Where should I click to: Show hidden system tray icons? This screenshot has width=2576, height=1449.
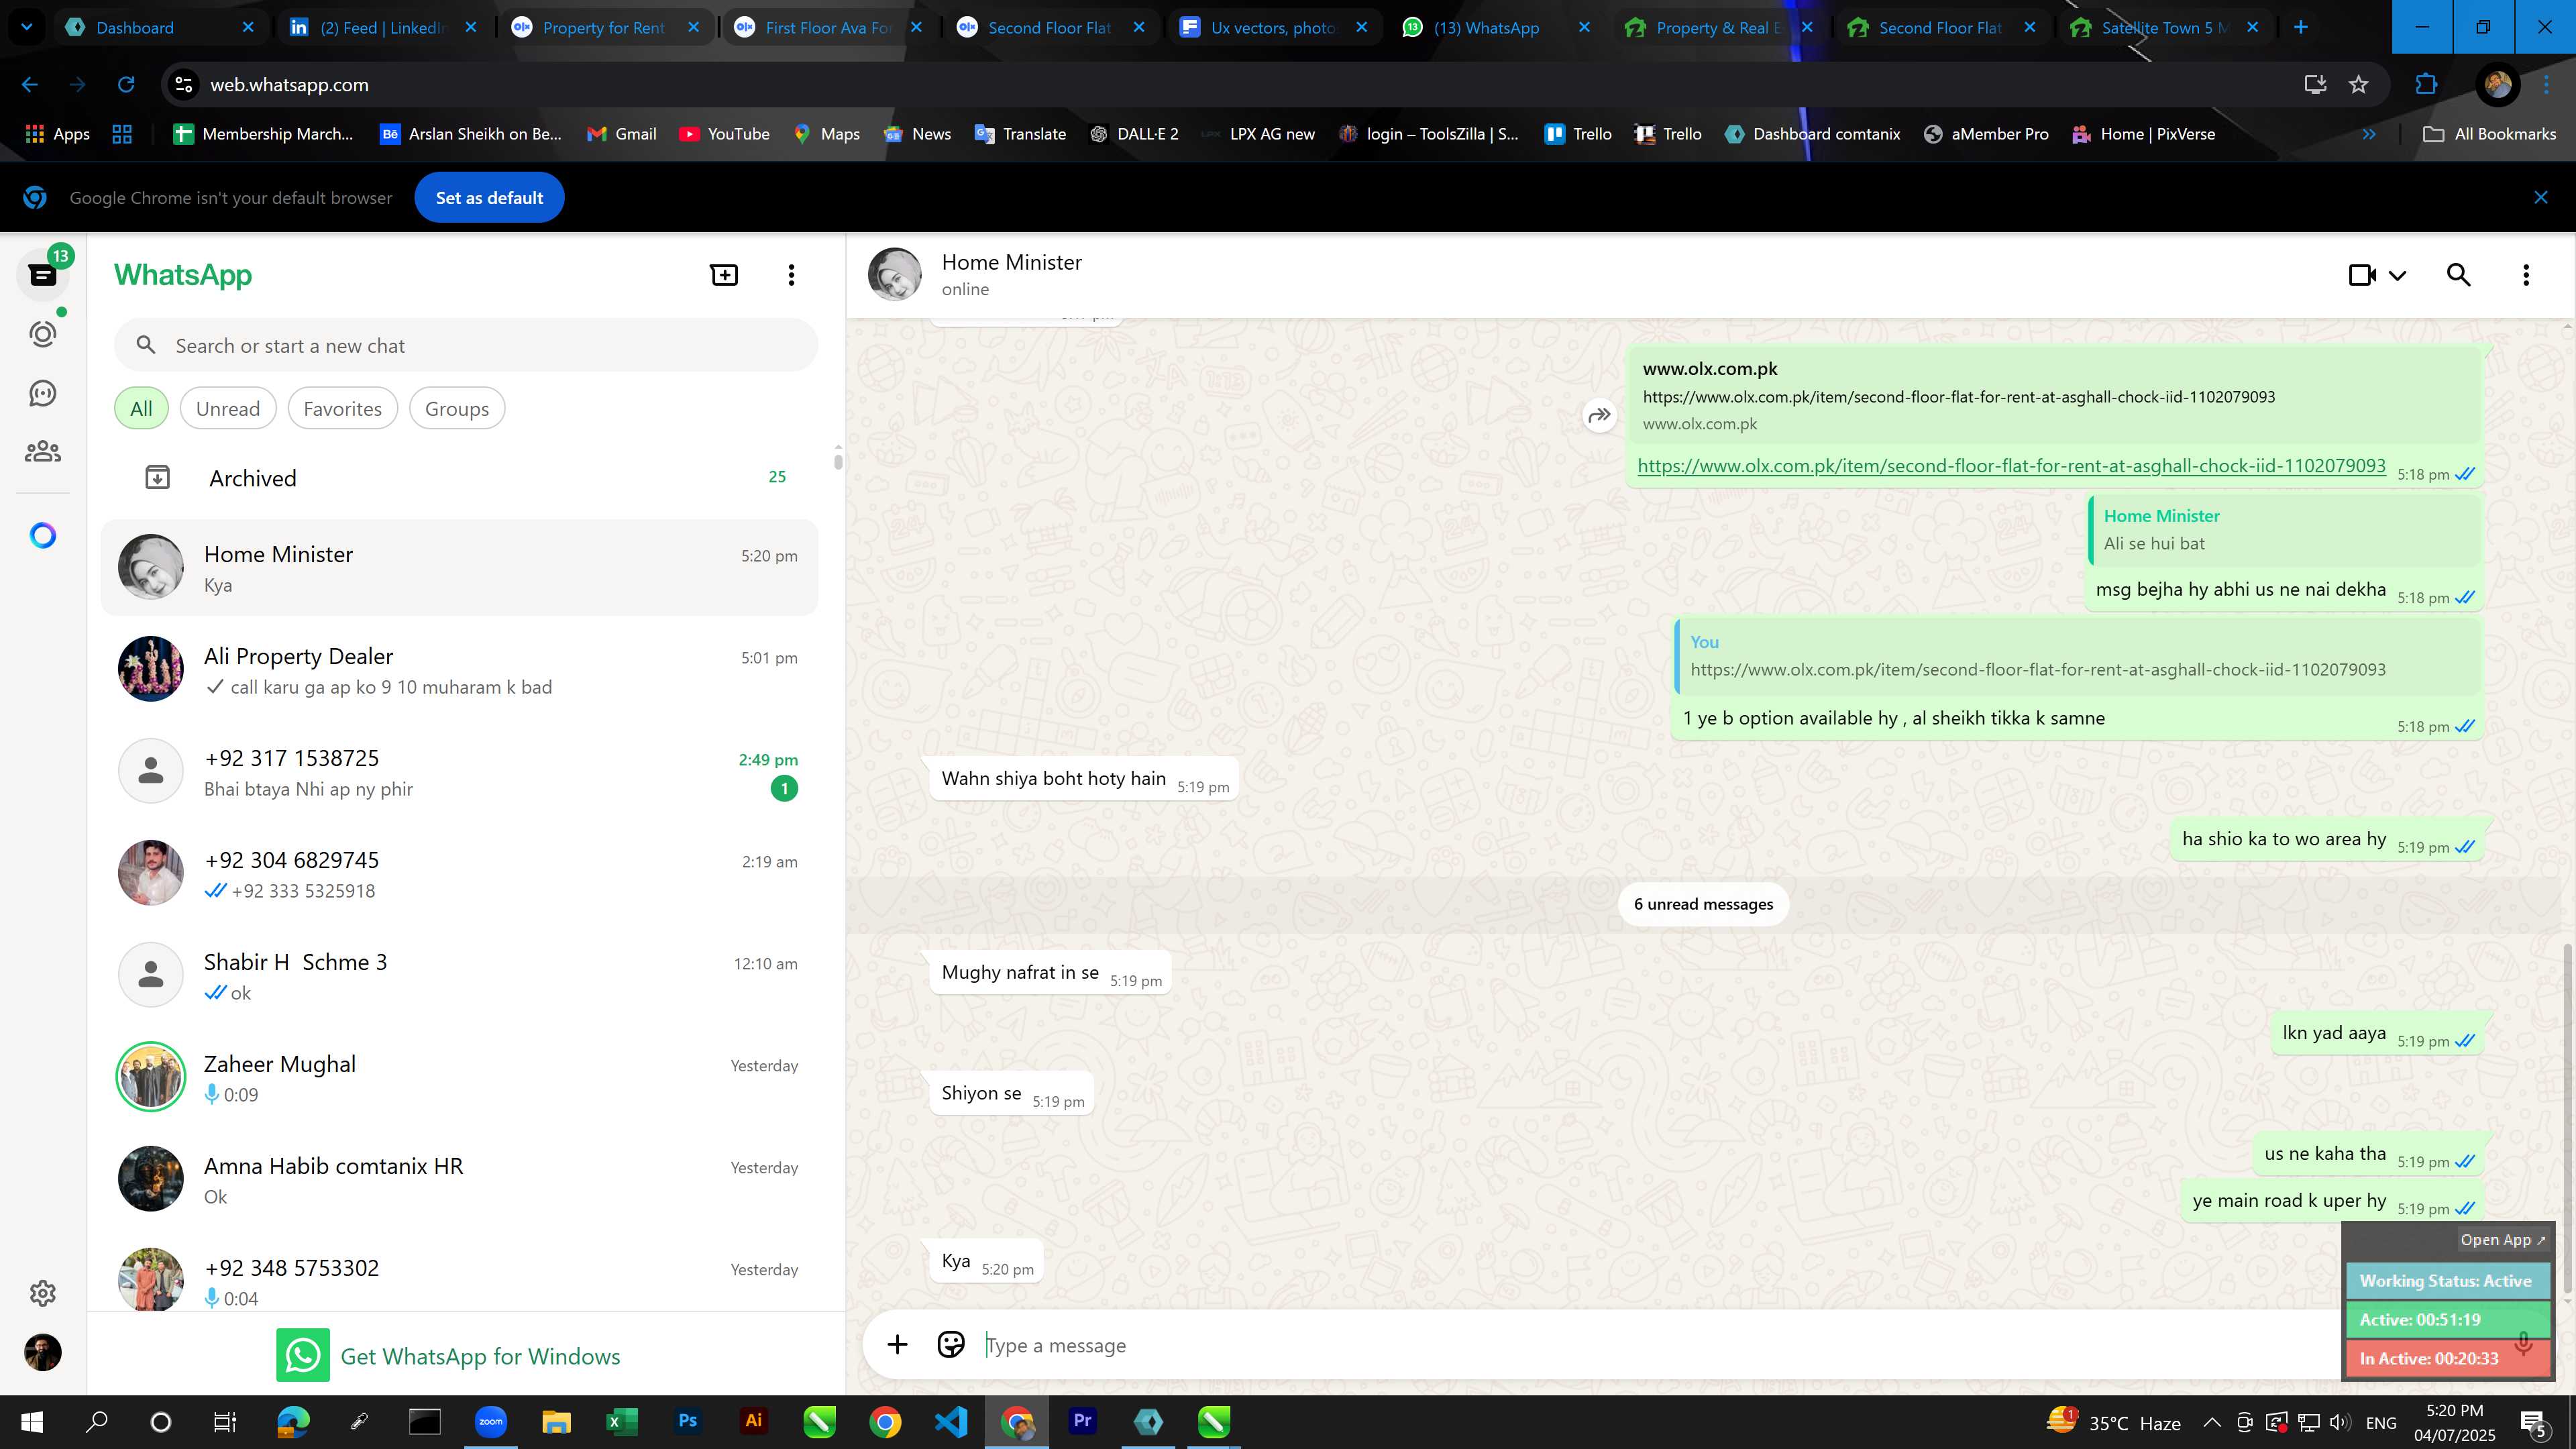tap(2212, 1422)
